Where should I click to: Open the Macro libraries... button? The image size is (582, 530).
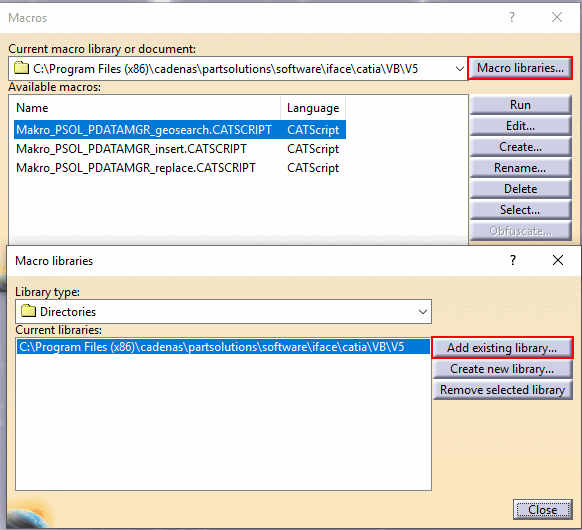pos(520,68)
